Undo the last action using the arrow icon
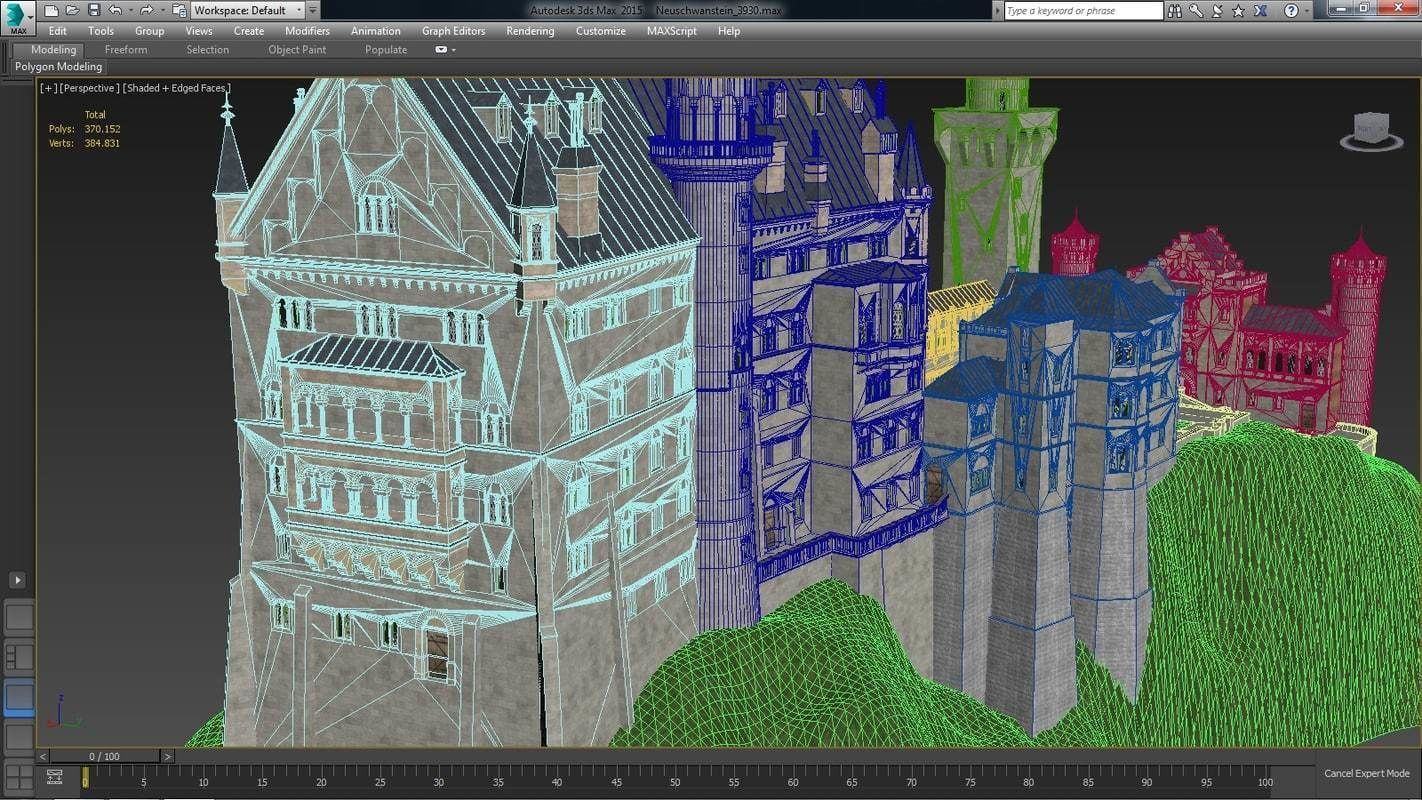The image size is (1422, 800). [114, 10]
